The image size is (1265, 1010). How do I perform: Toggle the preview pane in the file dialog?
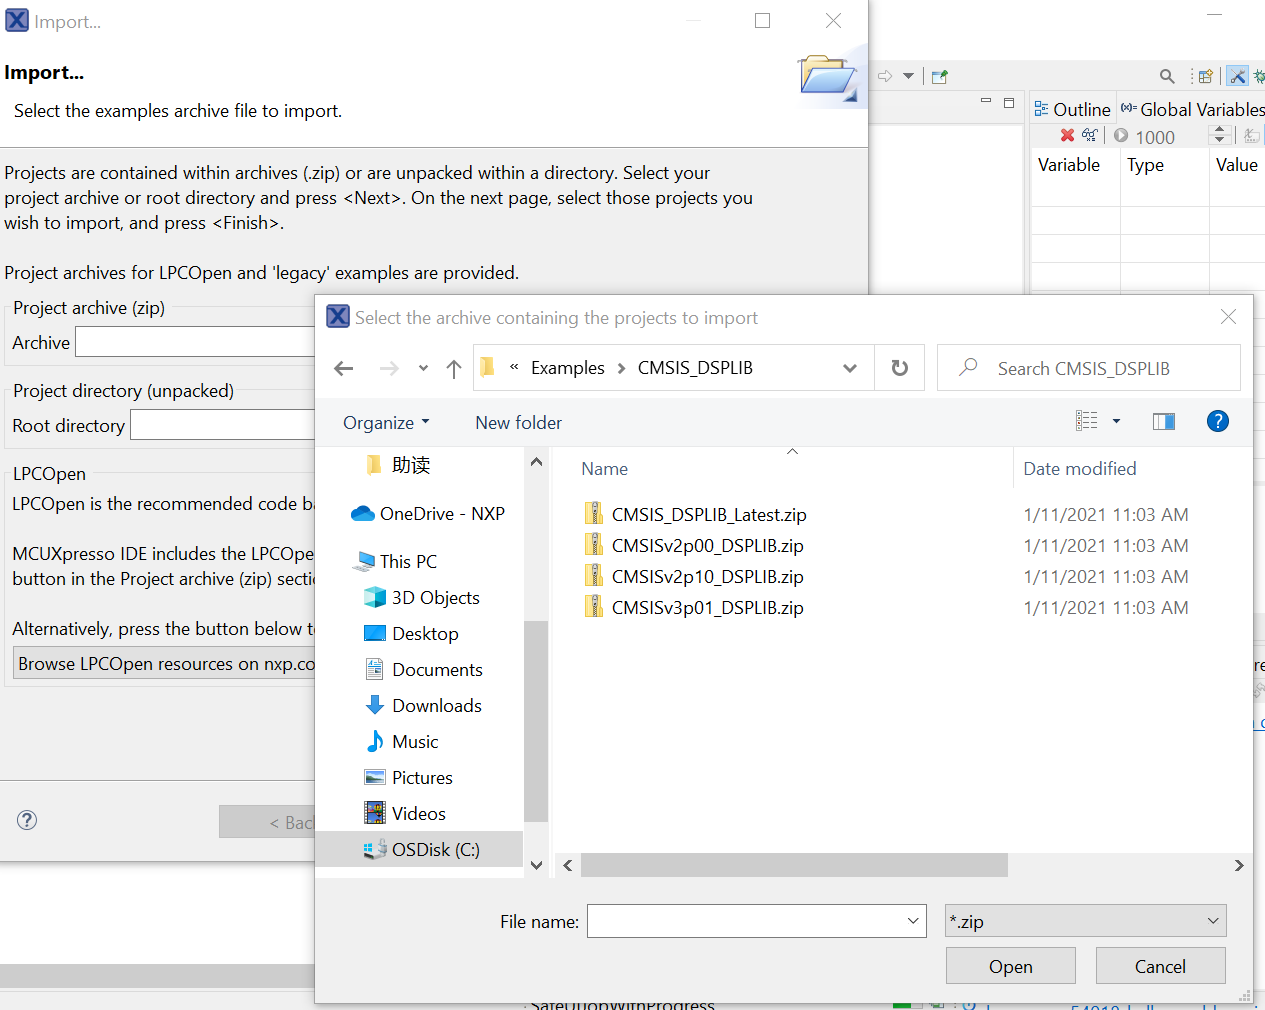[x=1163, y=421]
